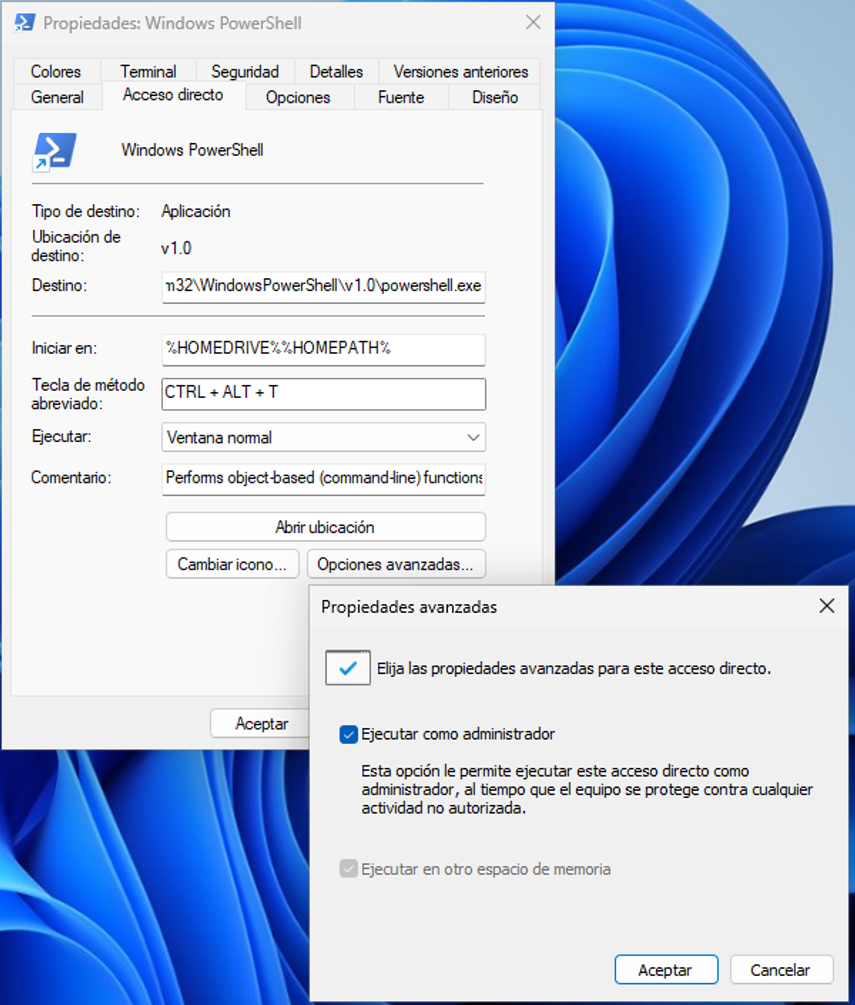Screen dimensions: 855x1005
Task: Click the Abrir ubicación button
Action: pos(326,527)
